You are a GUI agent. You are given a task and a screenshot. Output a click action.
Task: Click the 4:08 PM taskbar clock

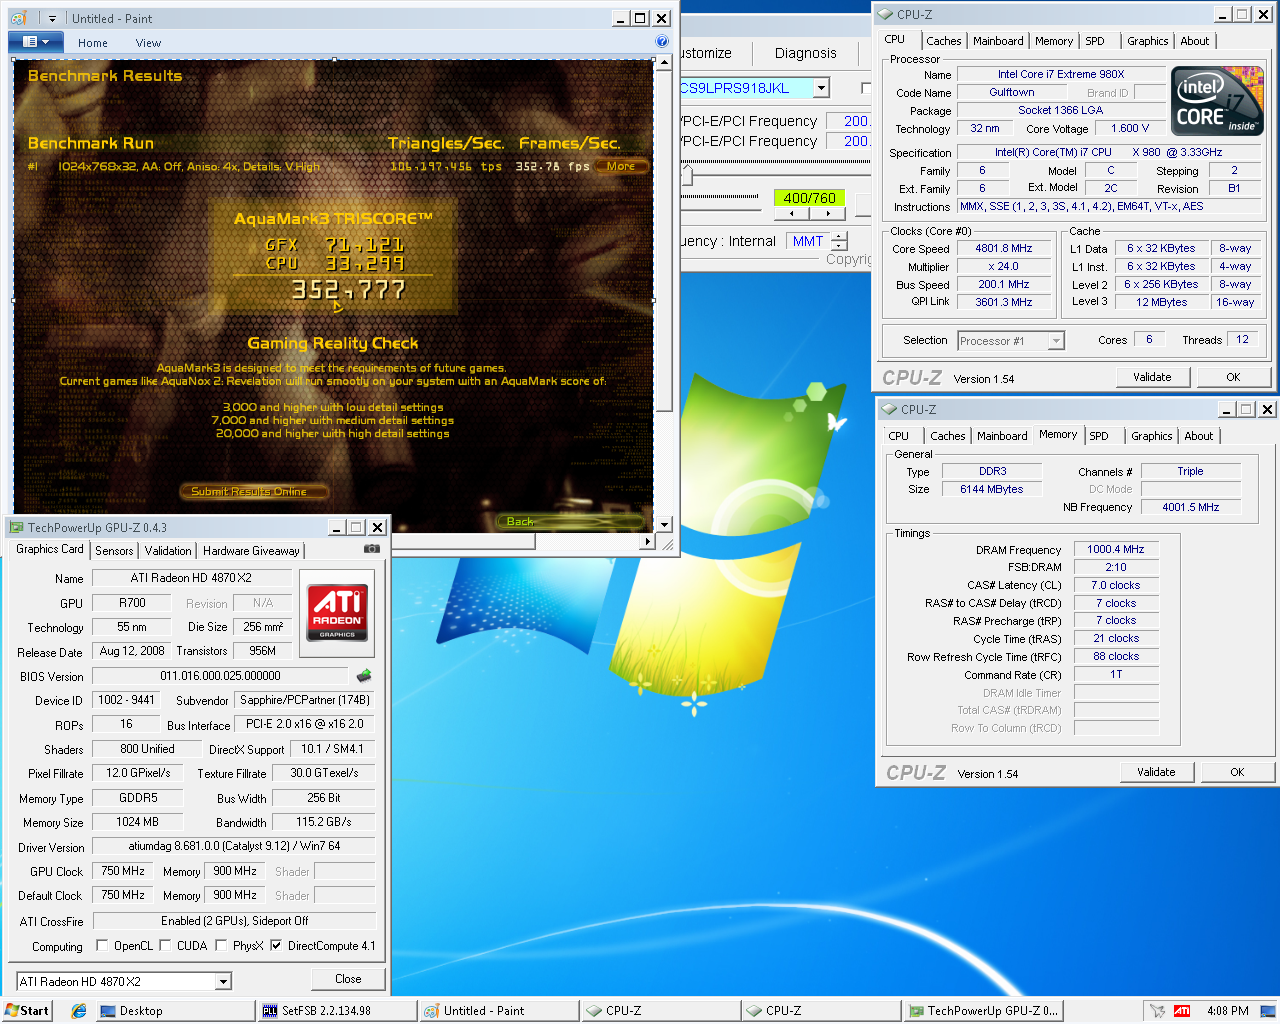click(1227, 1011)
